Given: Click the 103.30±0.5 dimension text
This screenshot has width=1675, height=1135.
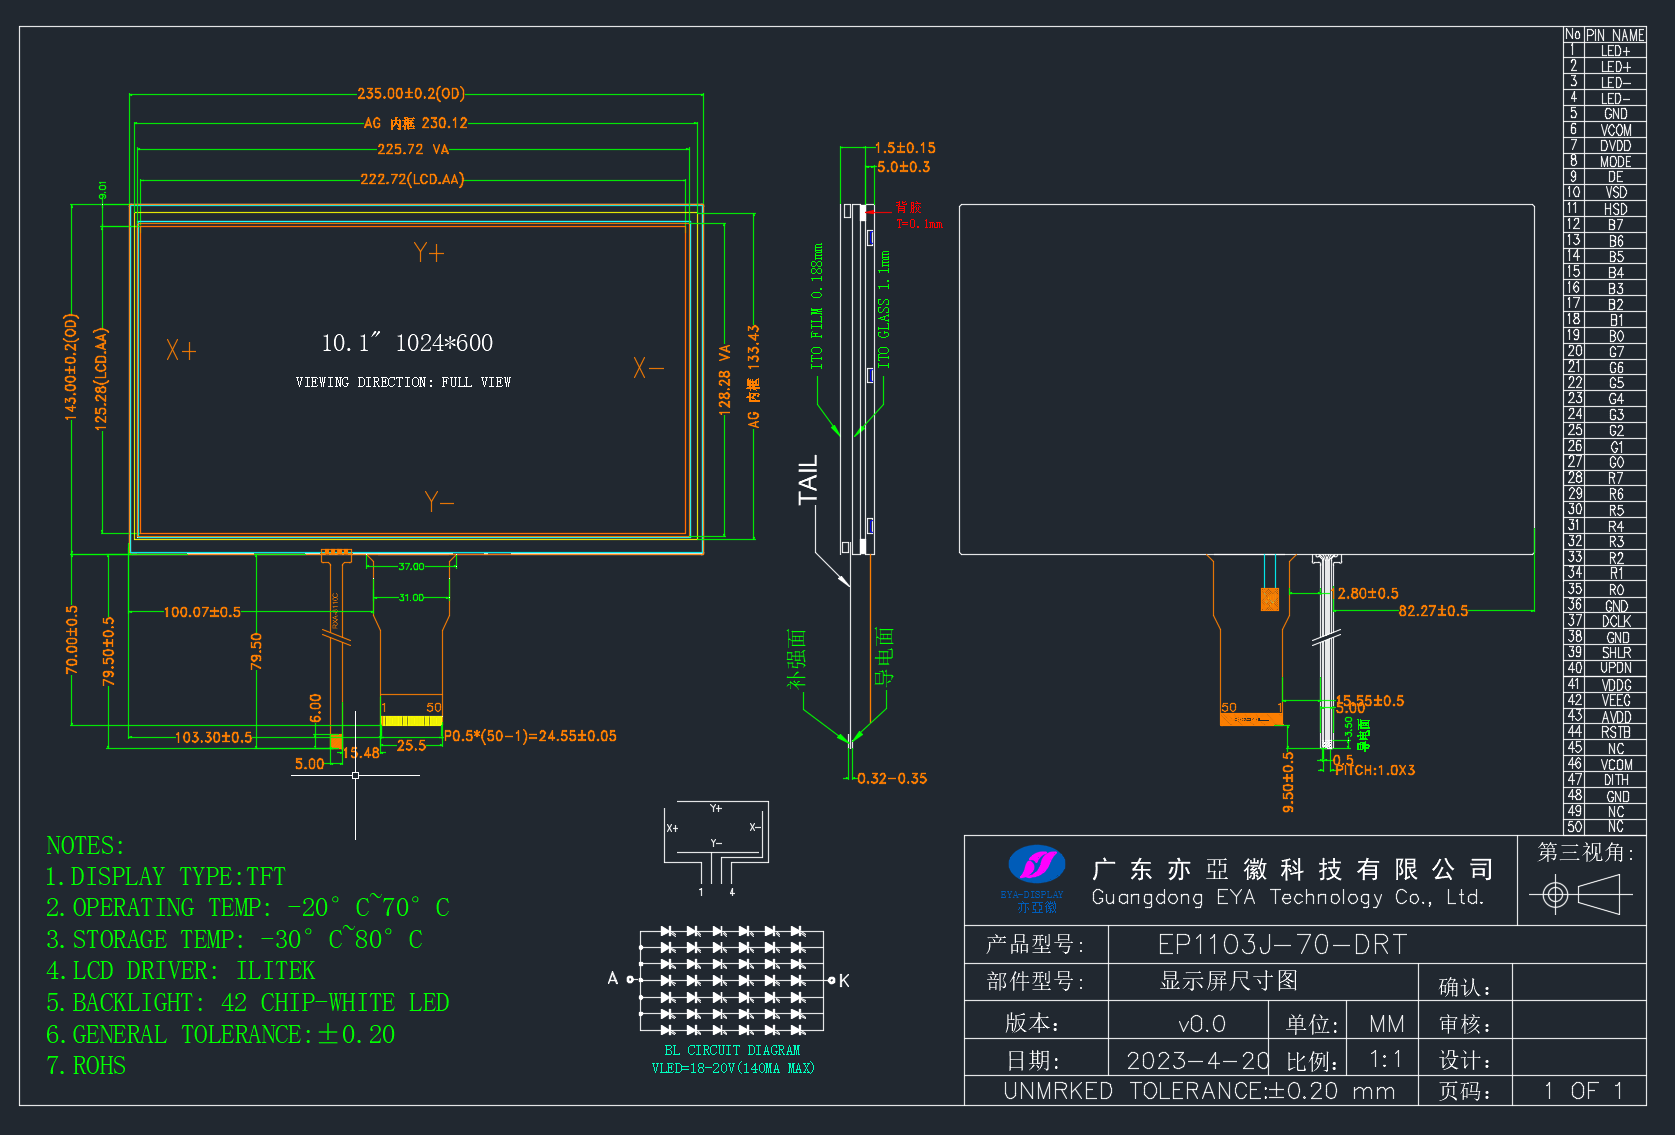Looking at the screenshot, I should [x=214, y=737].
